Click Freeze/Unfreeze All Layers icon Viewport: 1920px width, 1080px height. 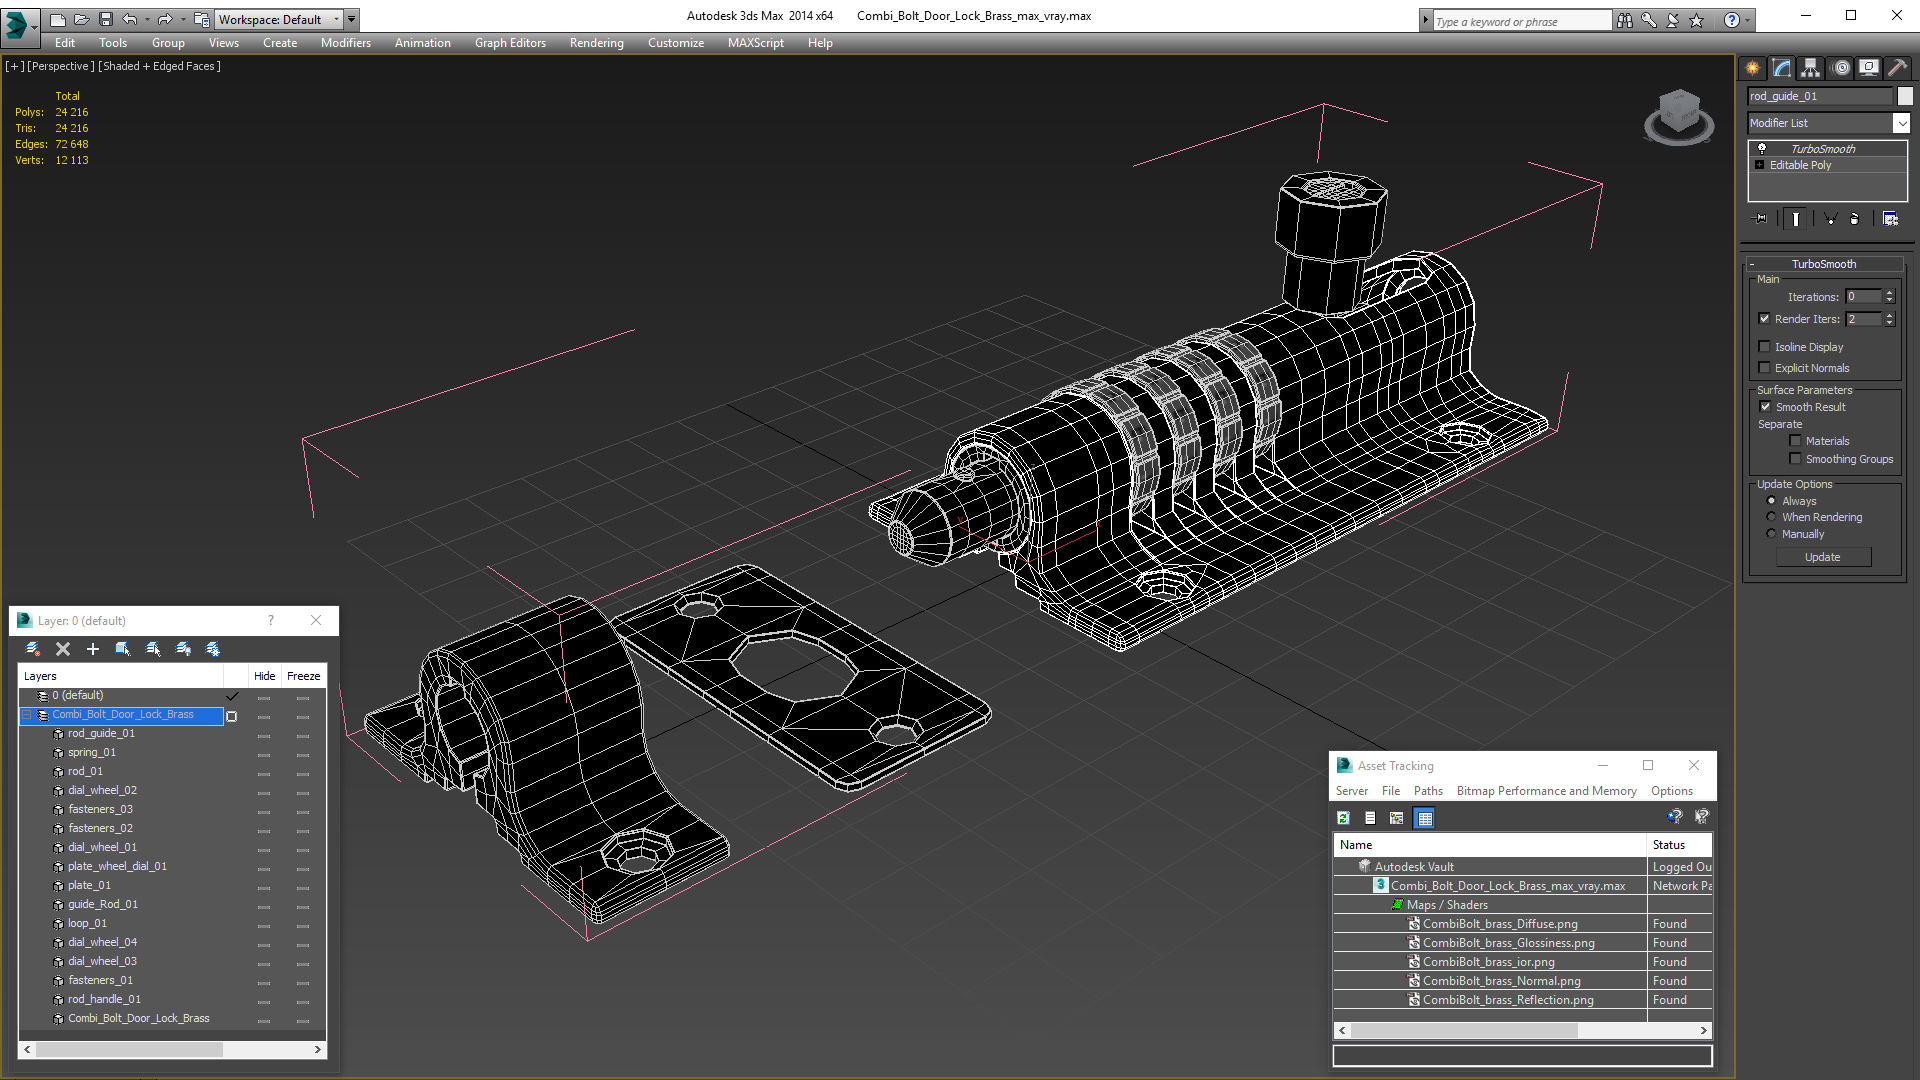tap(213, 649)
